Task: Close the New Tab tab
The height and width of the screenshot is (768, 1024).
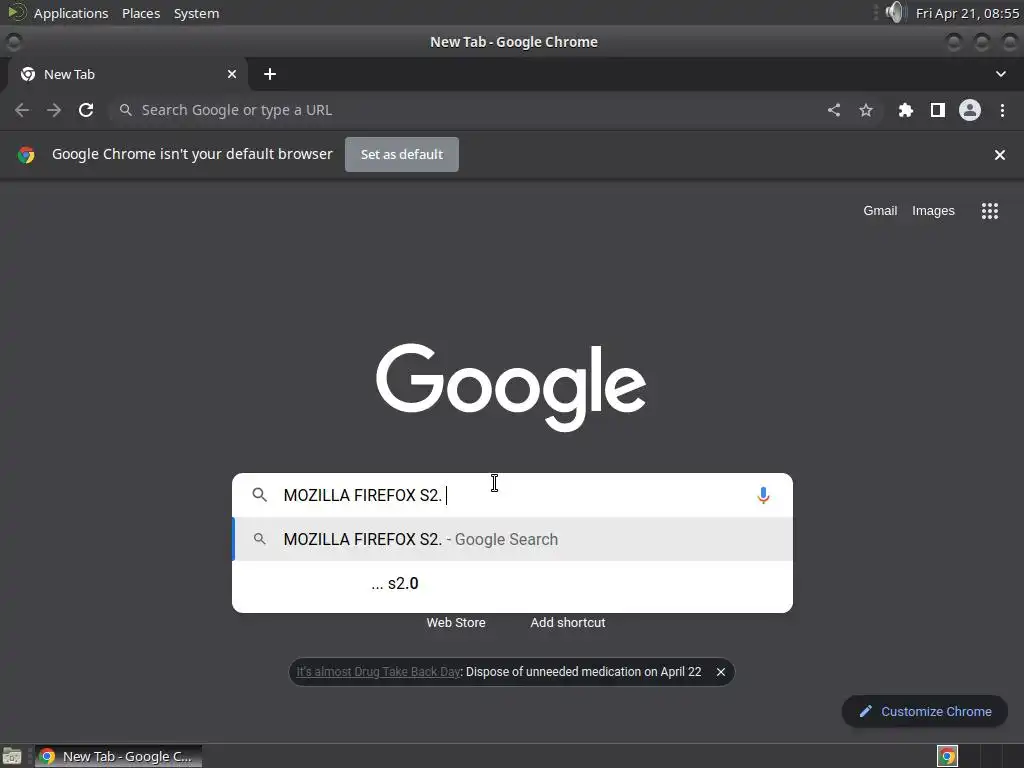Action: [x=232, y=74]
